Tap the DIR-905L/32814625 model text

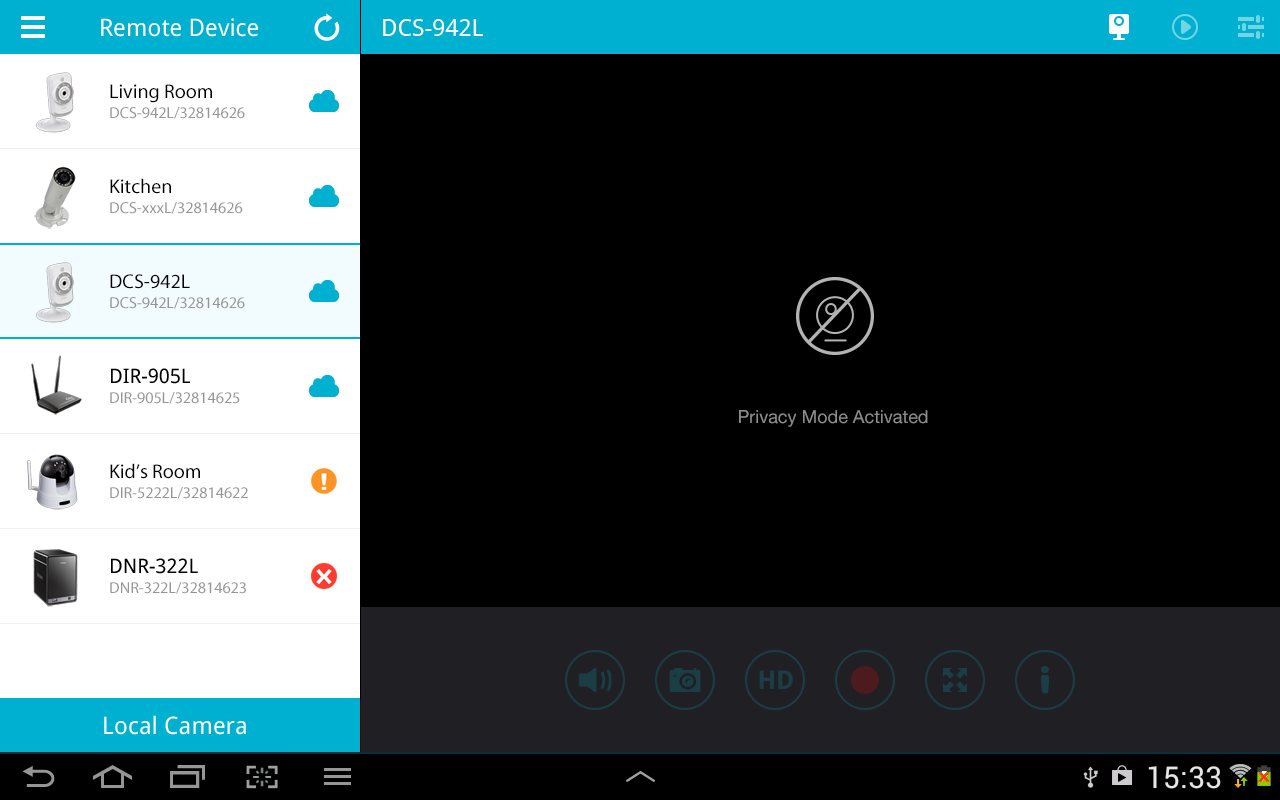tap(174, 398)
